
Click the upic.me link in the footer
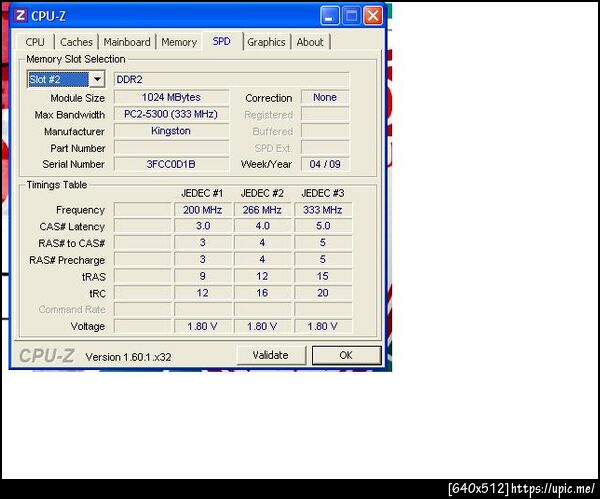[x=553, y=489]
